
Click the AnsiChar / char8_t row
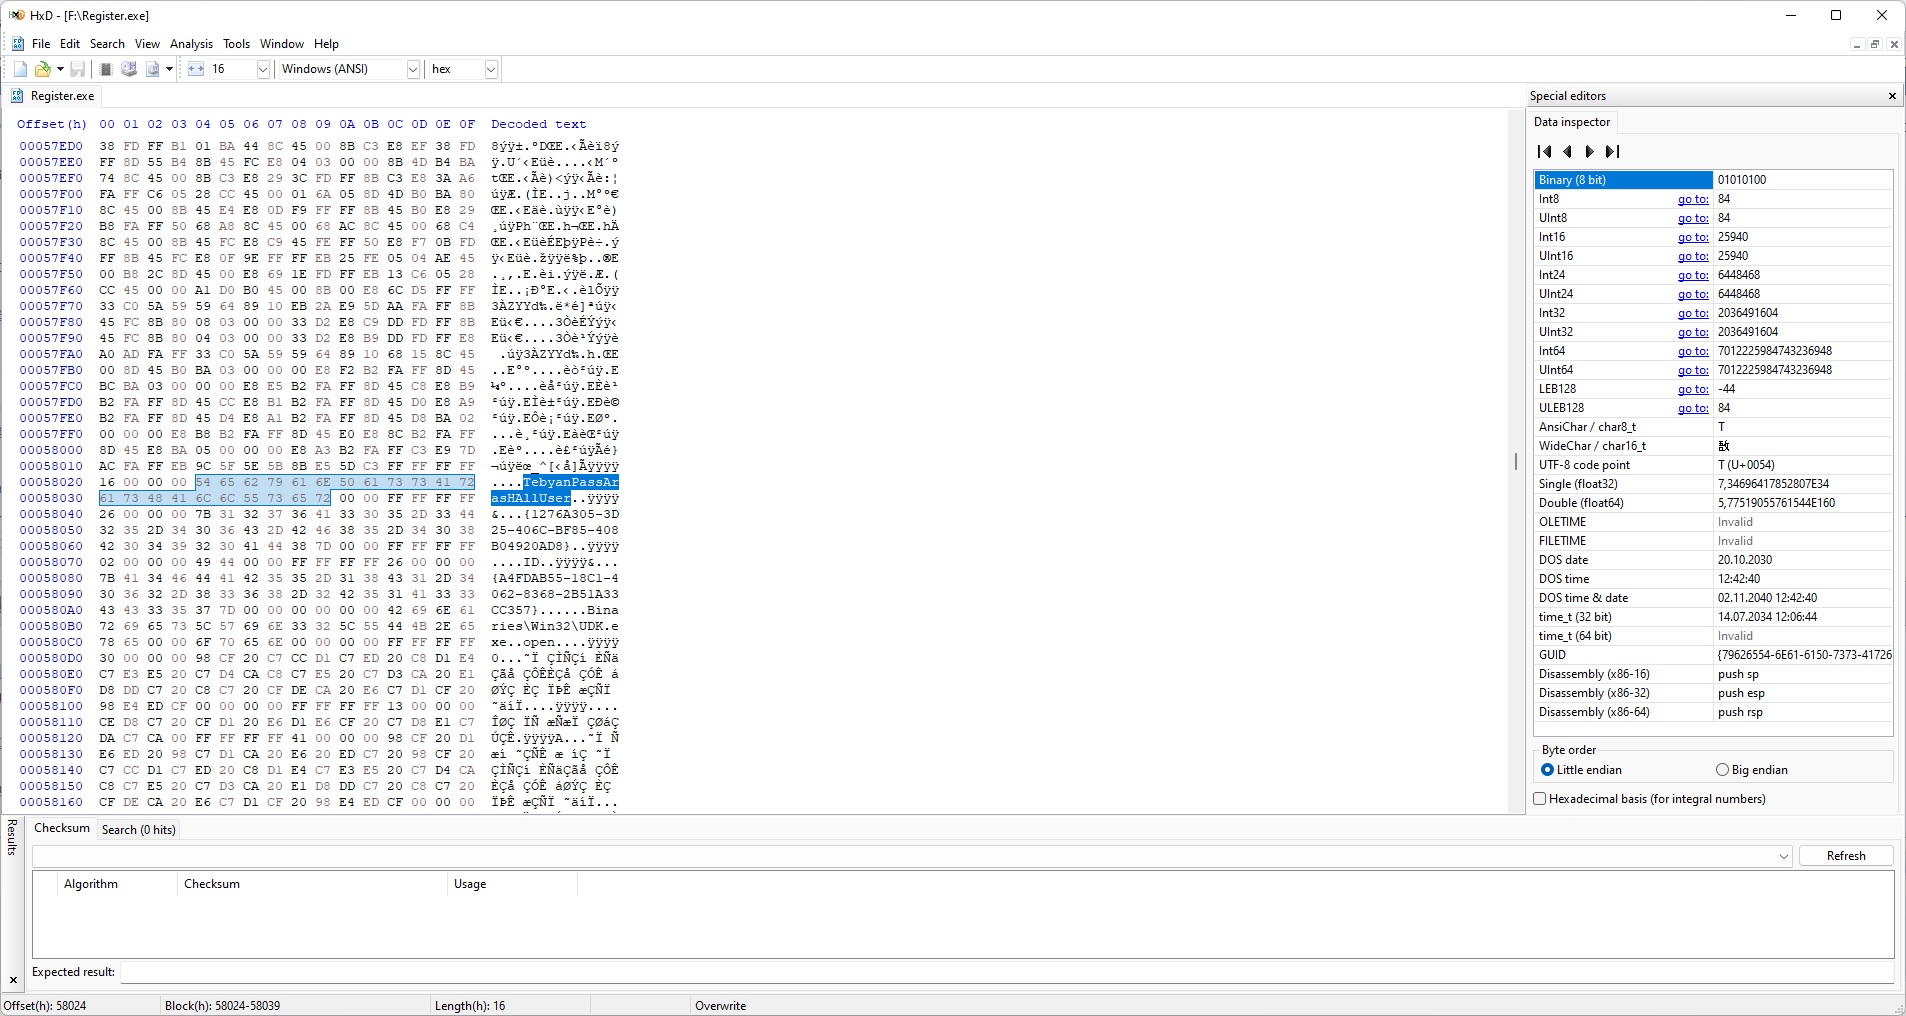(1713, 427)
